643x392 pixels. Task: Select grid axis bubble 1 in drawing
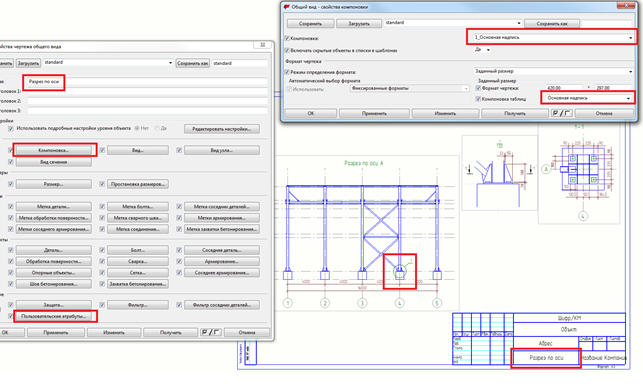pos(288,303)
